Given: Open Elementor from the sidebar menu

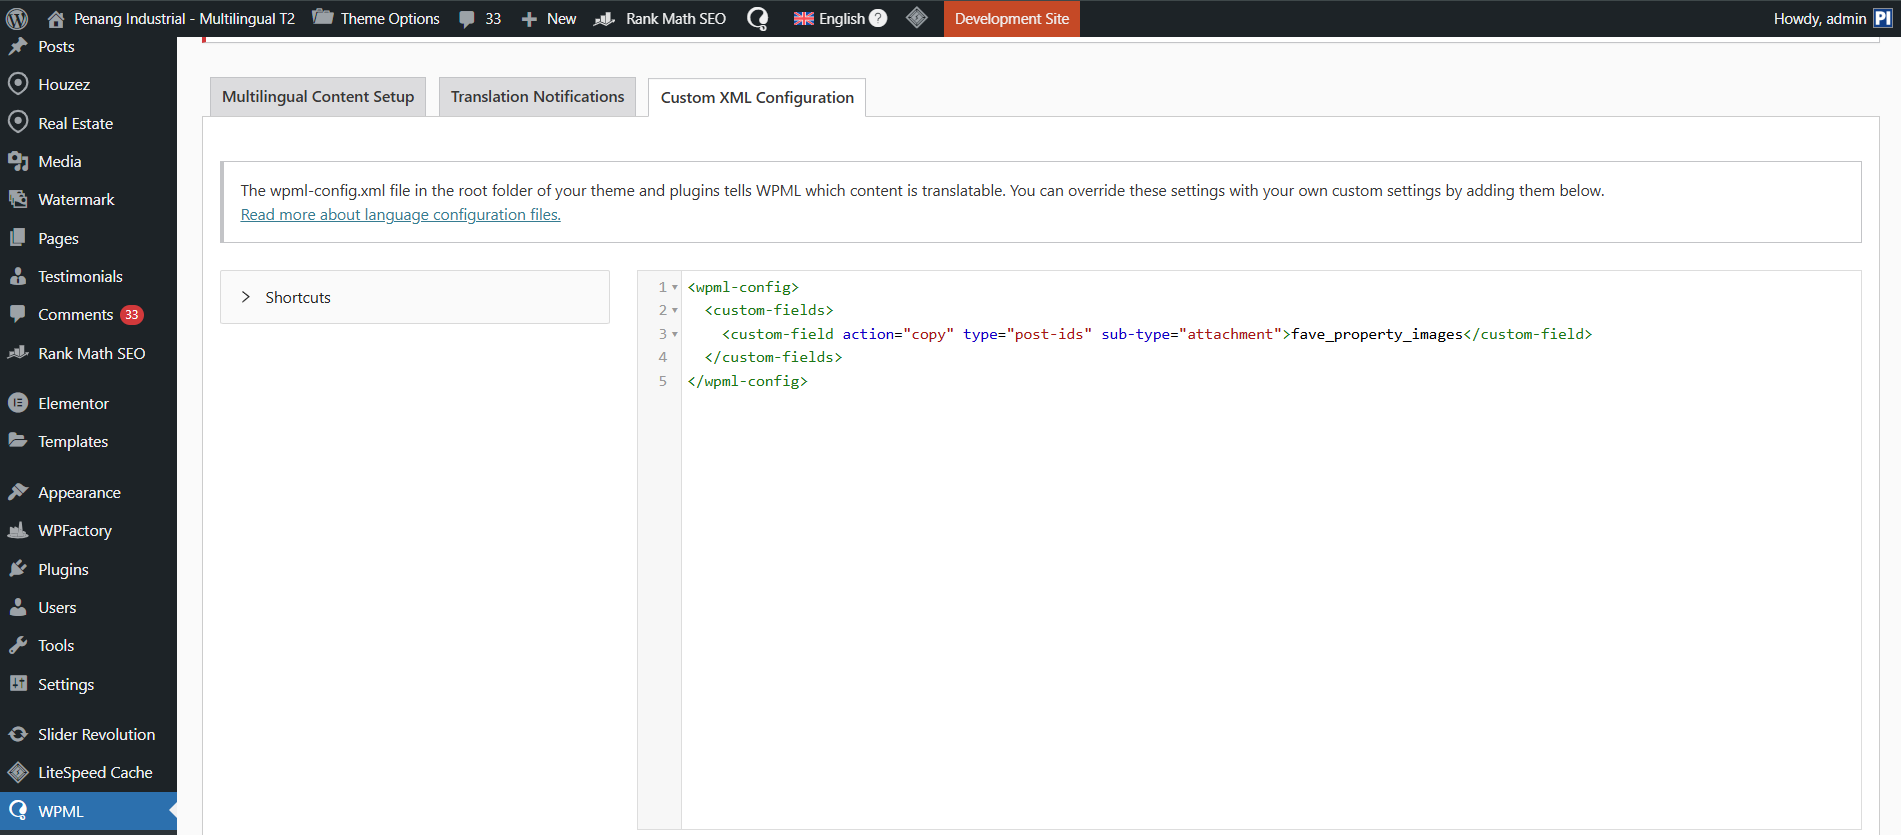Looking at the screenshot, I should coord(73,403).
